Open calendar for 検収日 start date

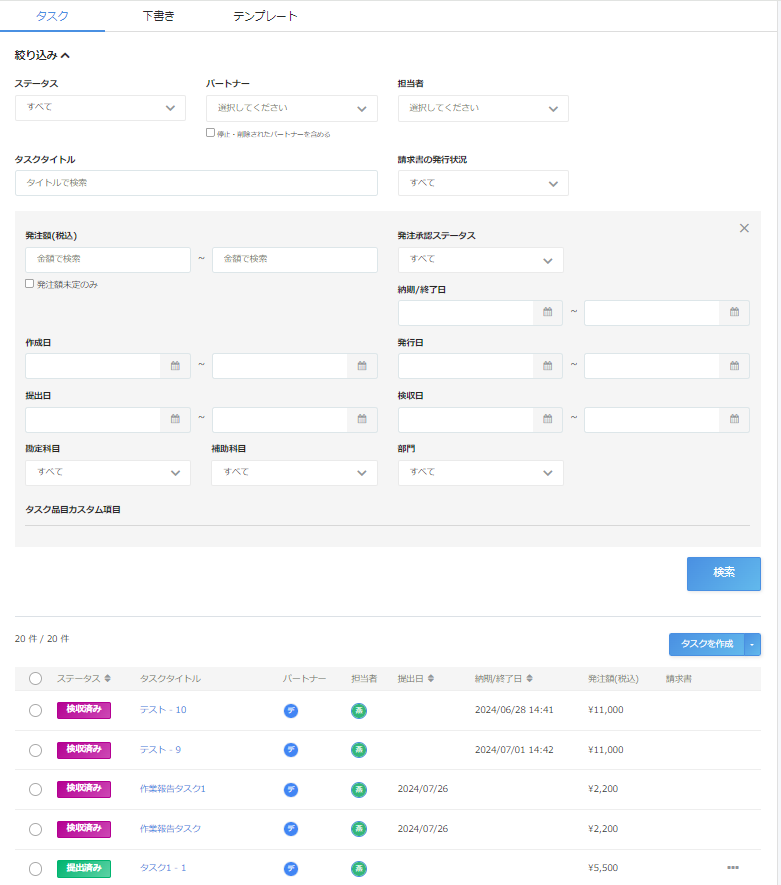547,419
